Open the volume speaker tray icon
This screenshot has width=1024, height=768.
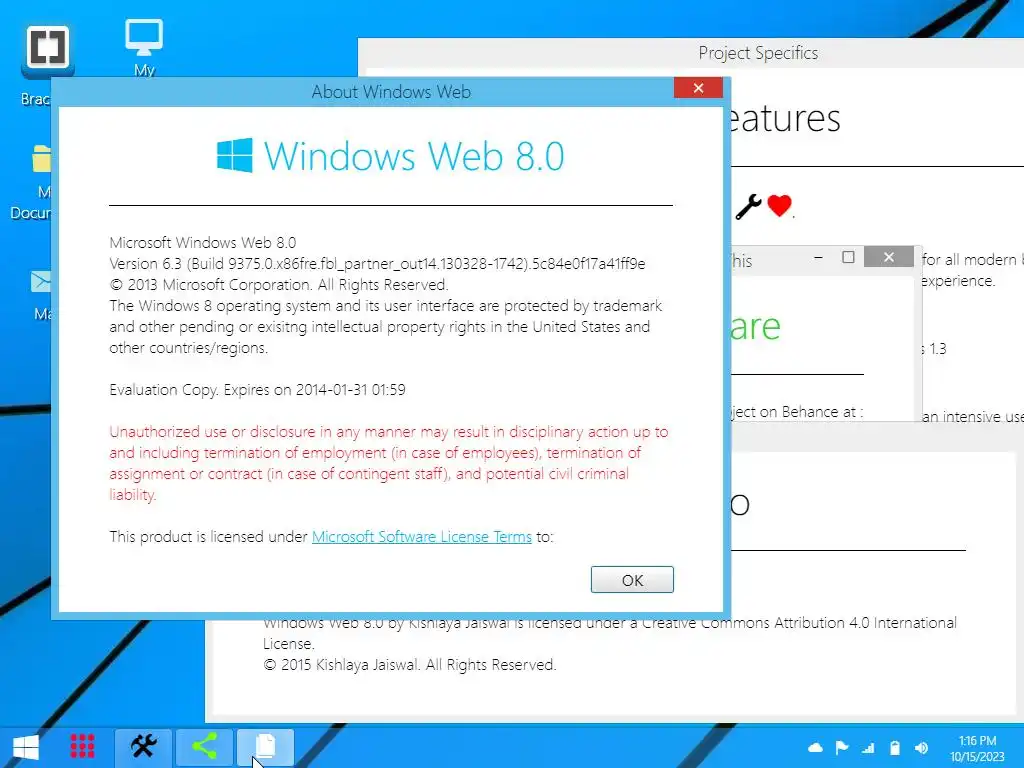pos(921,748)
